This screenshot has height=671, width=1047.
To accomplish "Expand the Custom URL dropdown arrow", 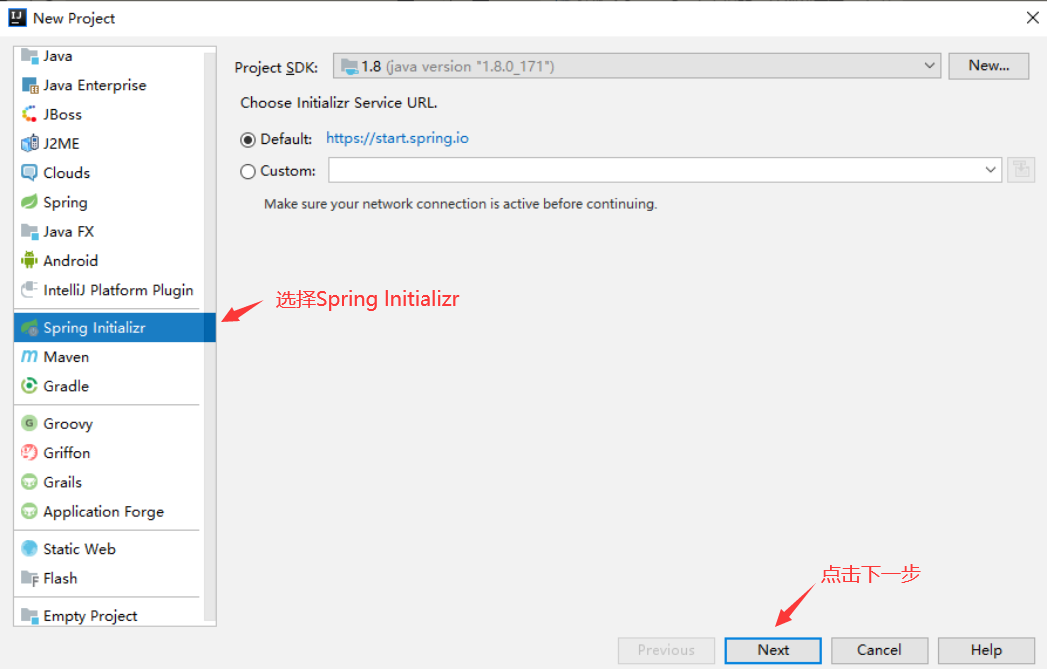I will (x=990, y=170).
